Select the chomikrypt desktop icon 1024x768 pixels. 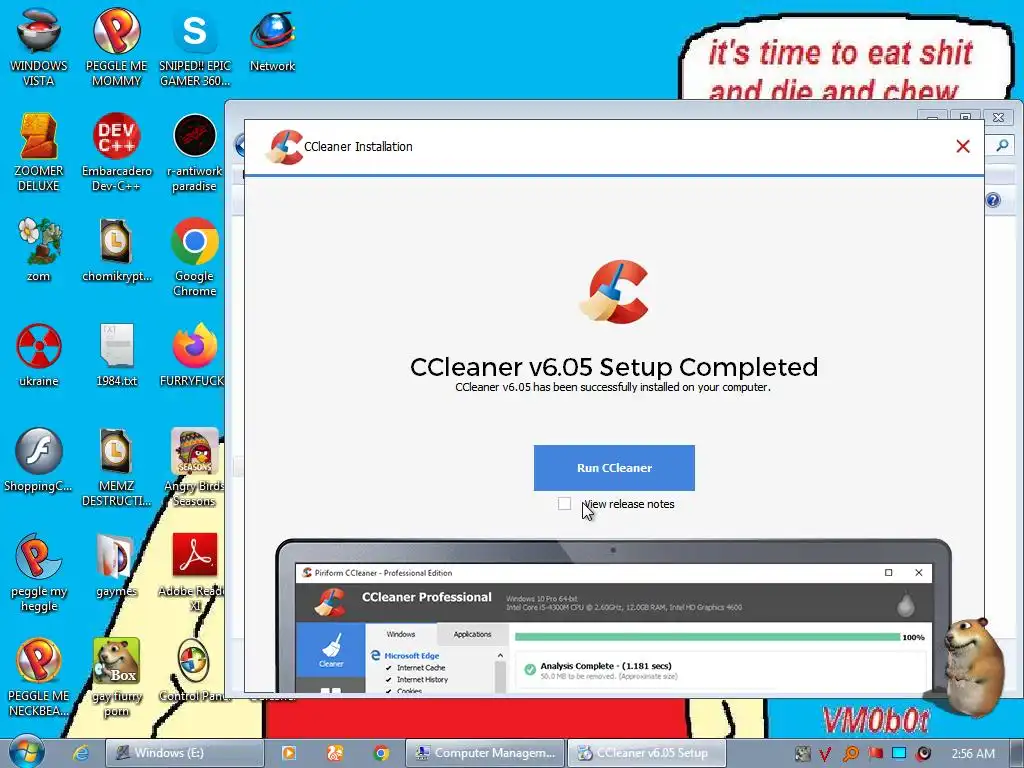tap(116, 249)
